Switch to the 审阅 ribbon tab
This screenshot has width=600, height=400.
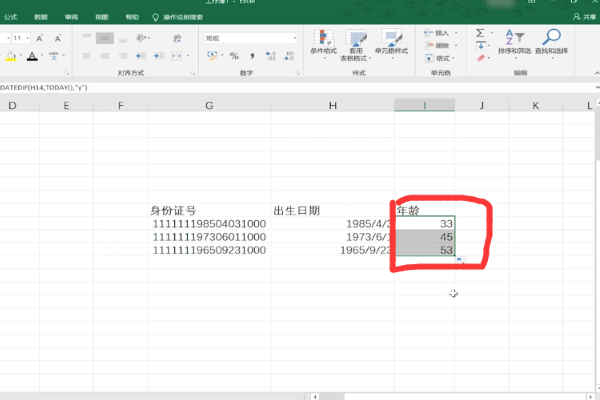coord(71,17)
